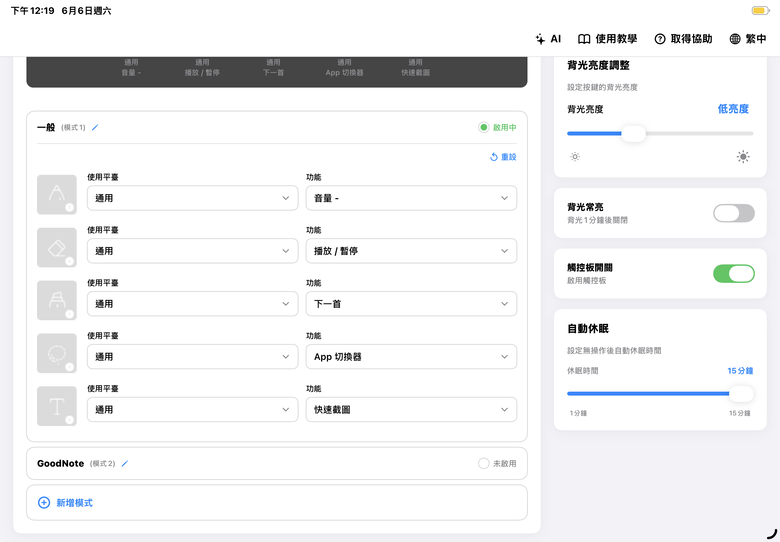
Task: Adjust the 休眠時間 slider thumb
Action: click(741, 394)
